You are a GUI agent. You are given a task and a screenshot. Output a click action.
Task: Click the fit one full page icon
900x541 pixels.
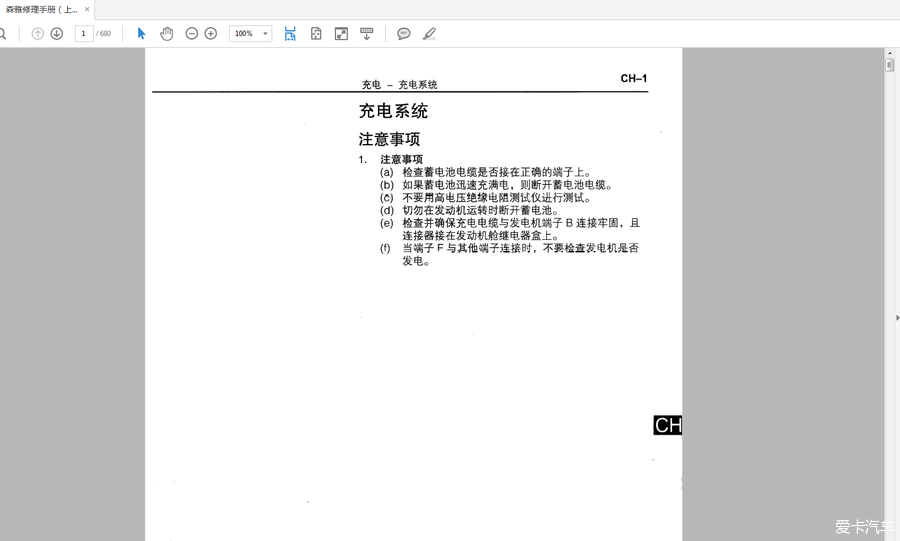316,34
